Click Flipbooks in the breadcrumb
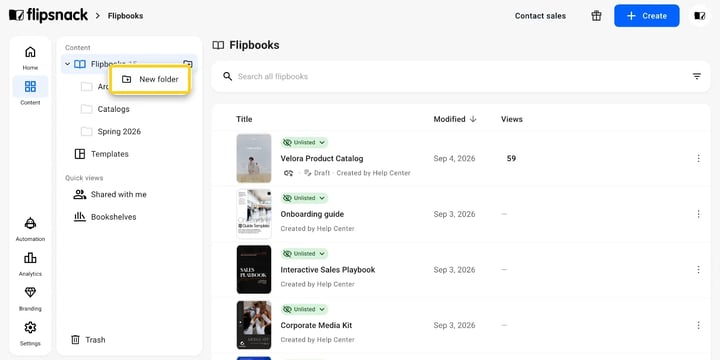 pos(125,16)
